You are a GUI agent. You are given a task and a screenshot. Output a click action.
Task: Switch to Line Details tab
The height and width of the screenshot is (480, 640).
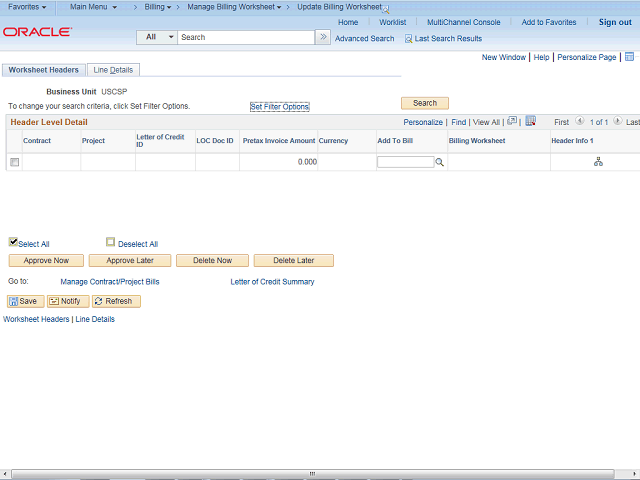pyautogui.click(x=113, y=70)
